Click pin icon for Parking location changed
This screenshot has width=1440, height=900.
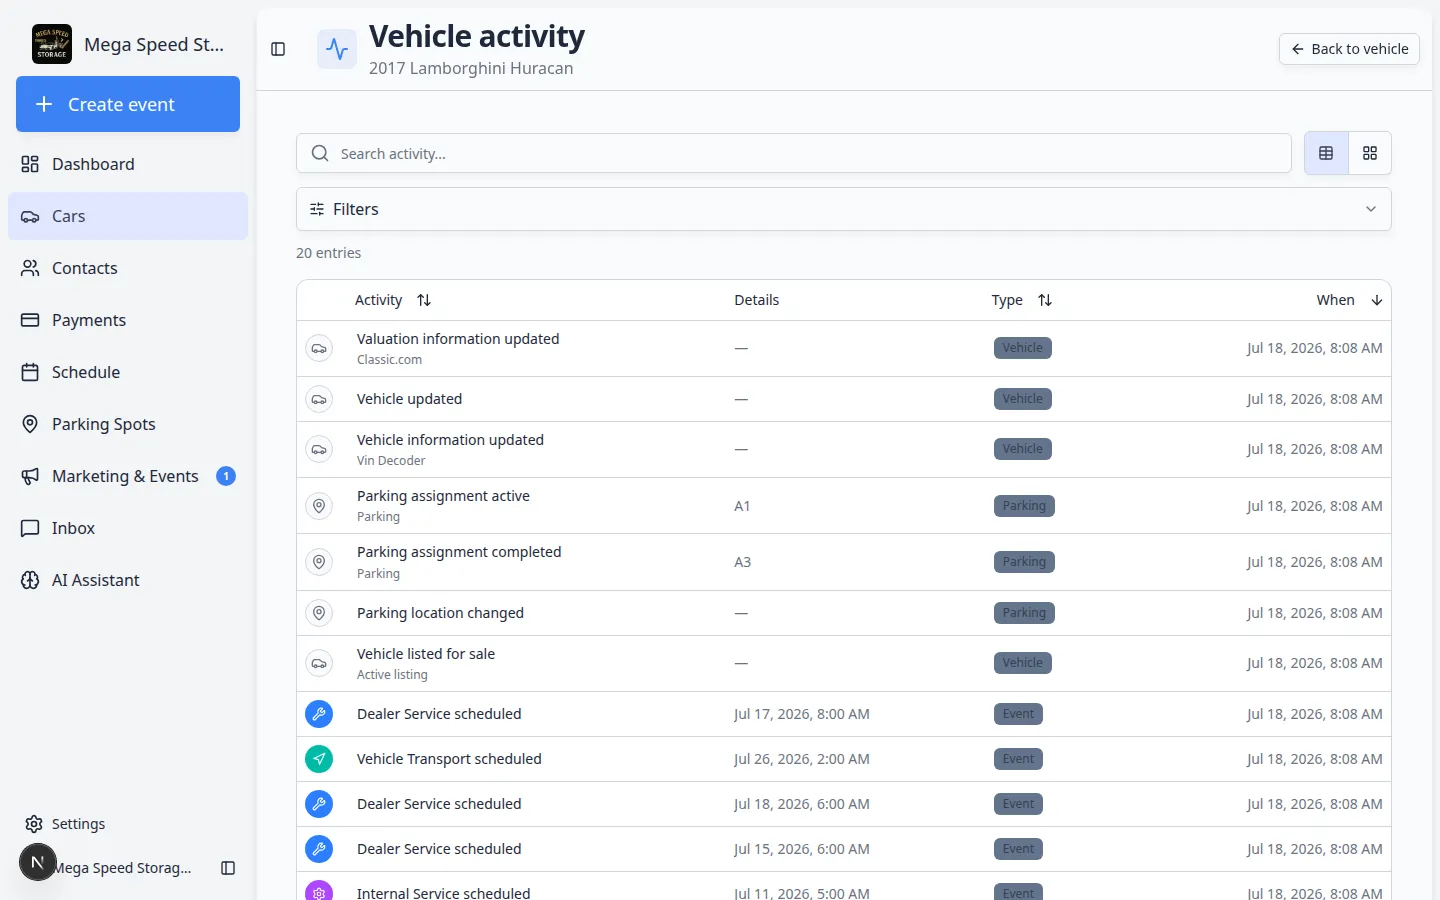tap(319, 613)
